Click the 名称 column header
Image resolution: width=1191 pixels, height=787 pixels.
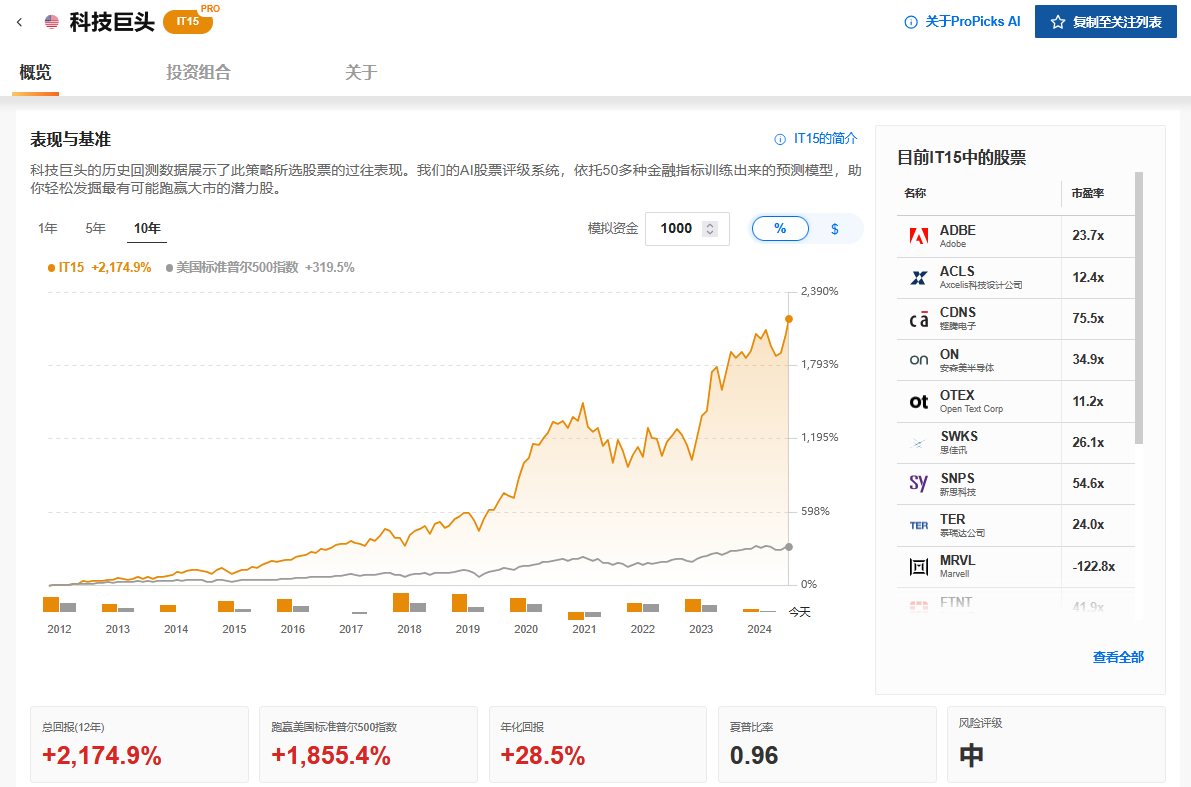point(915,194)
